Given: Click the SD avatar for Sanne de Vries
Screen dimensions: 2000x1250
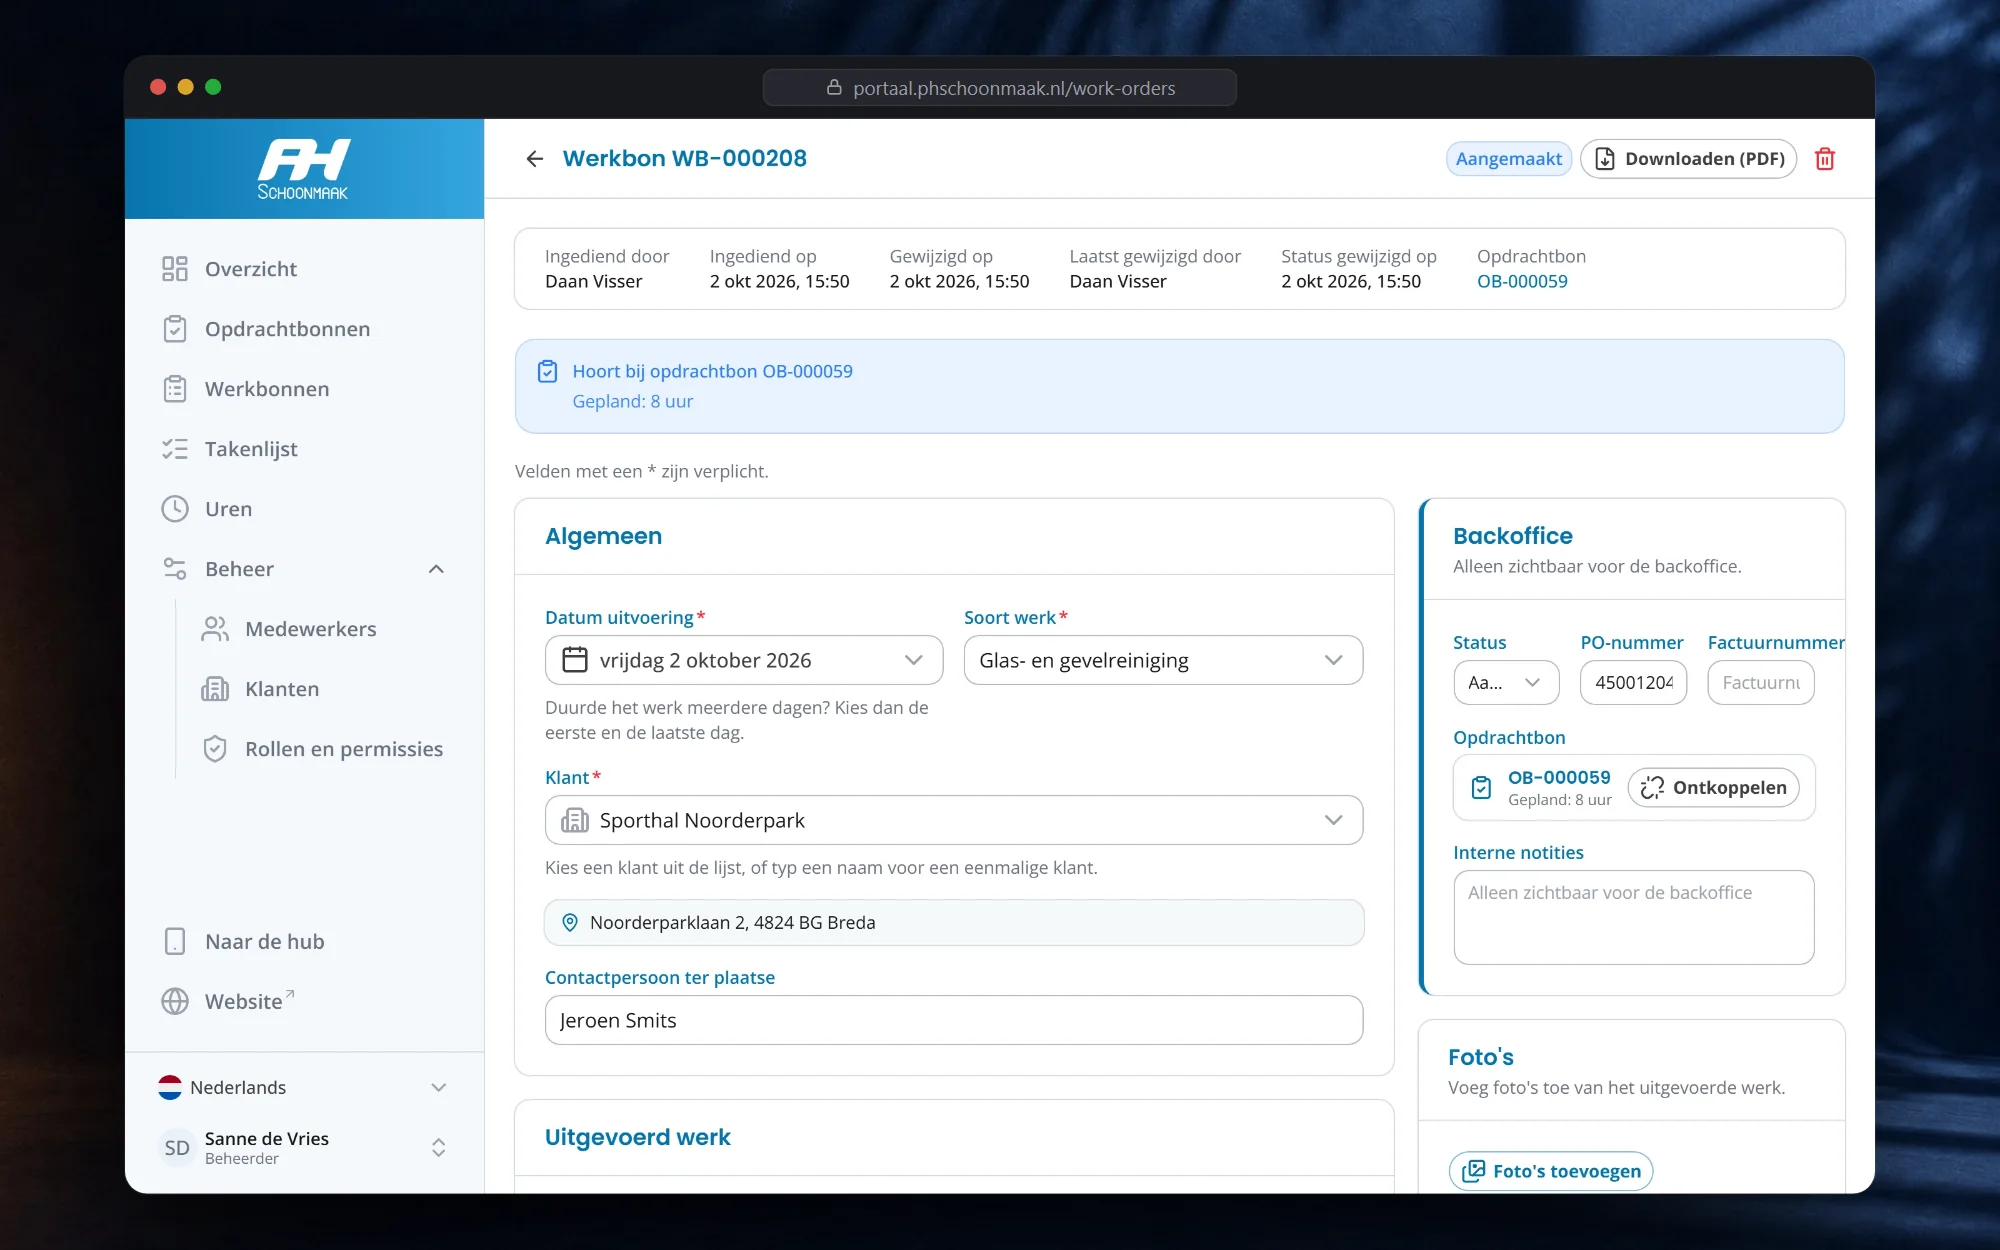Looking at the screenshot, I should click(x=177, y=1148).
